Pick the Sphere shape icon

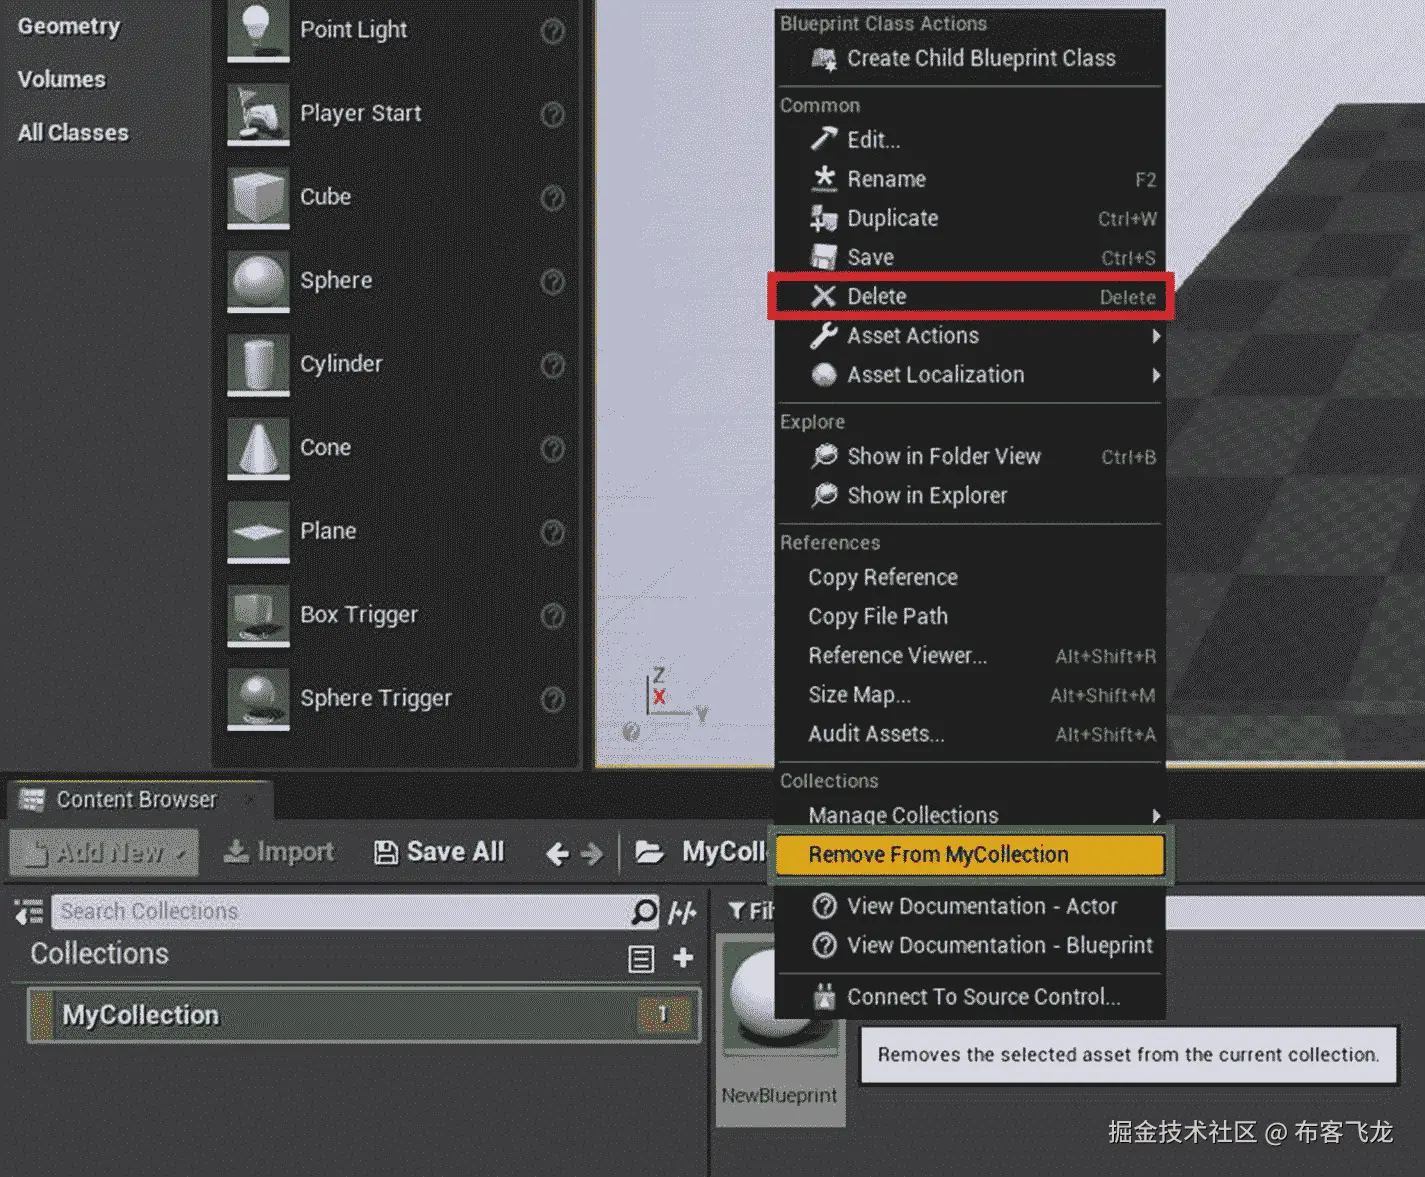pos(258,281)
